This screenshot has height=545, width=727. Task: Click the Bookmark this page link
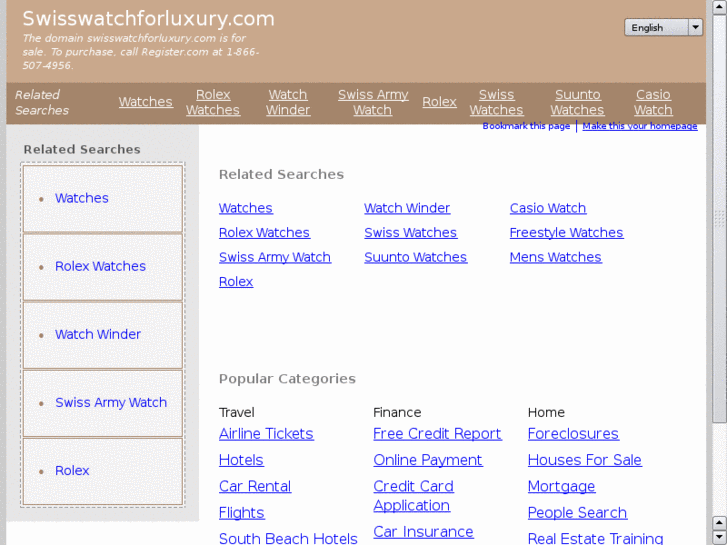tap(526, 126)
